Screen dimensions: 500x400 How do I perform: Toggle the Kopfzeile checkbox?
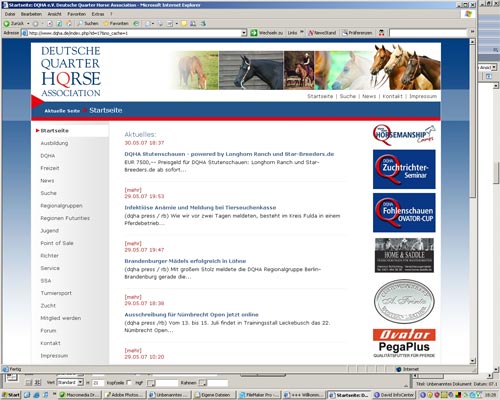pos(129,382)
